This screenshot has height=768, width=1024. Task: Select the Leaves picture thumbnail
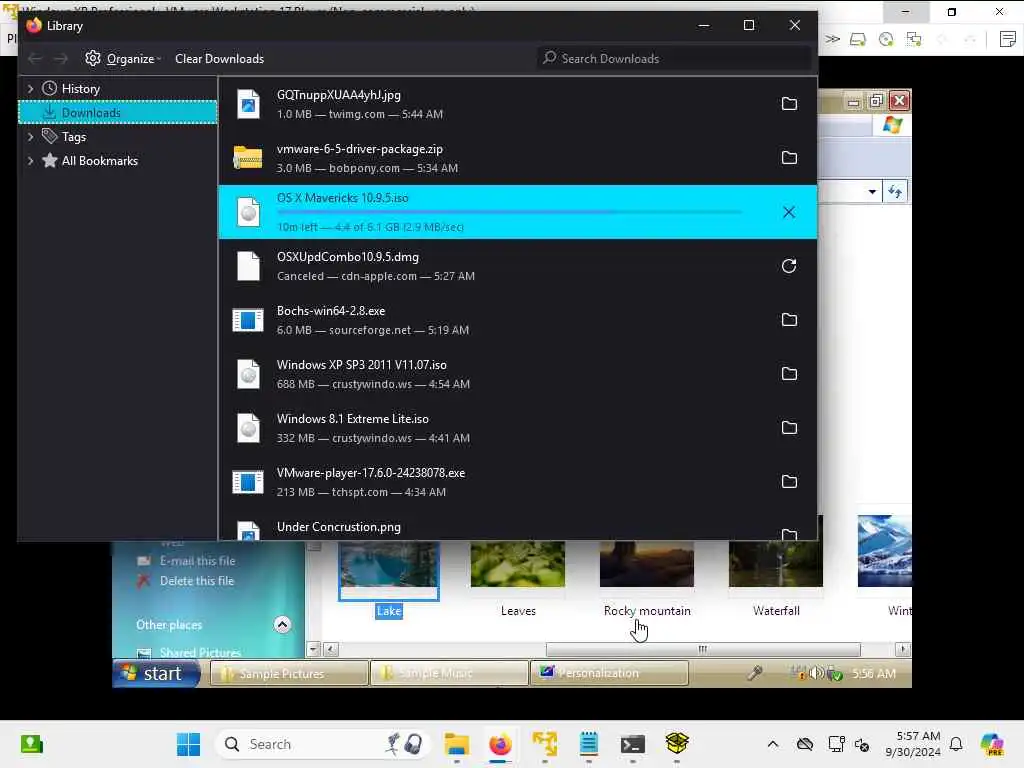tap(518, 564)
